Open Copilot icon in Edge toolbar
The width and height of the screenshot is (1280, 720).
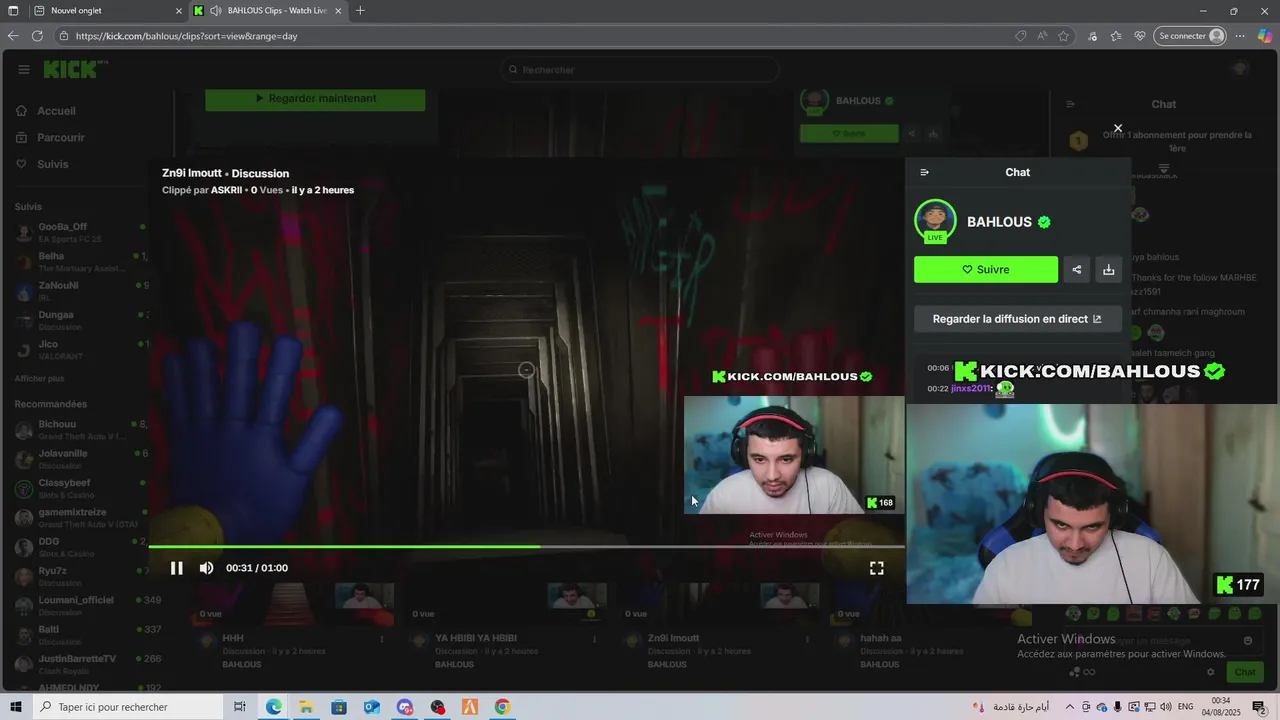[1265, 36]
